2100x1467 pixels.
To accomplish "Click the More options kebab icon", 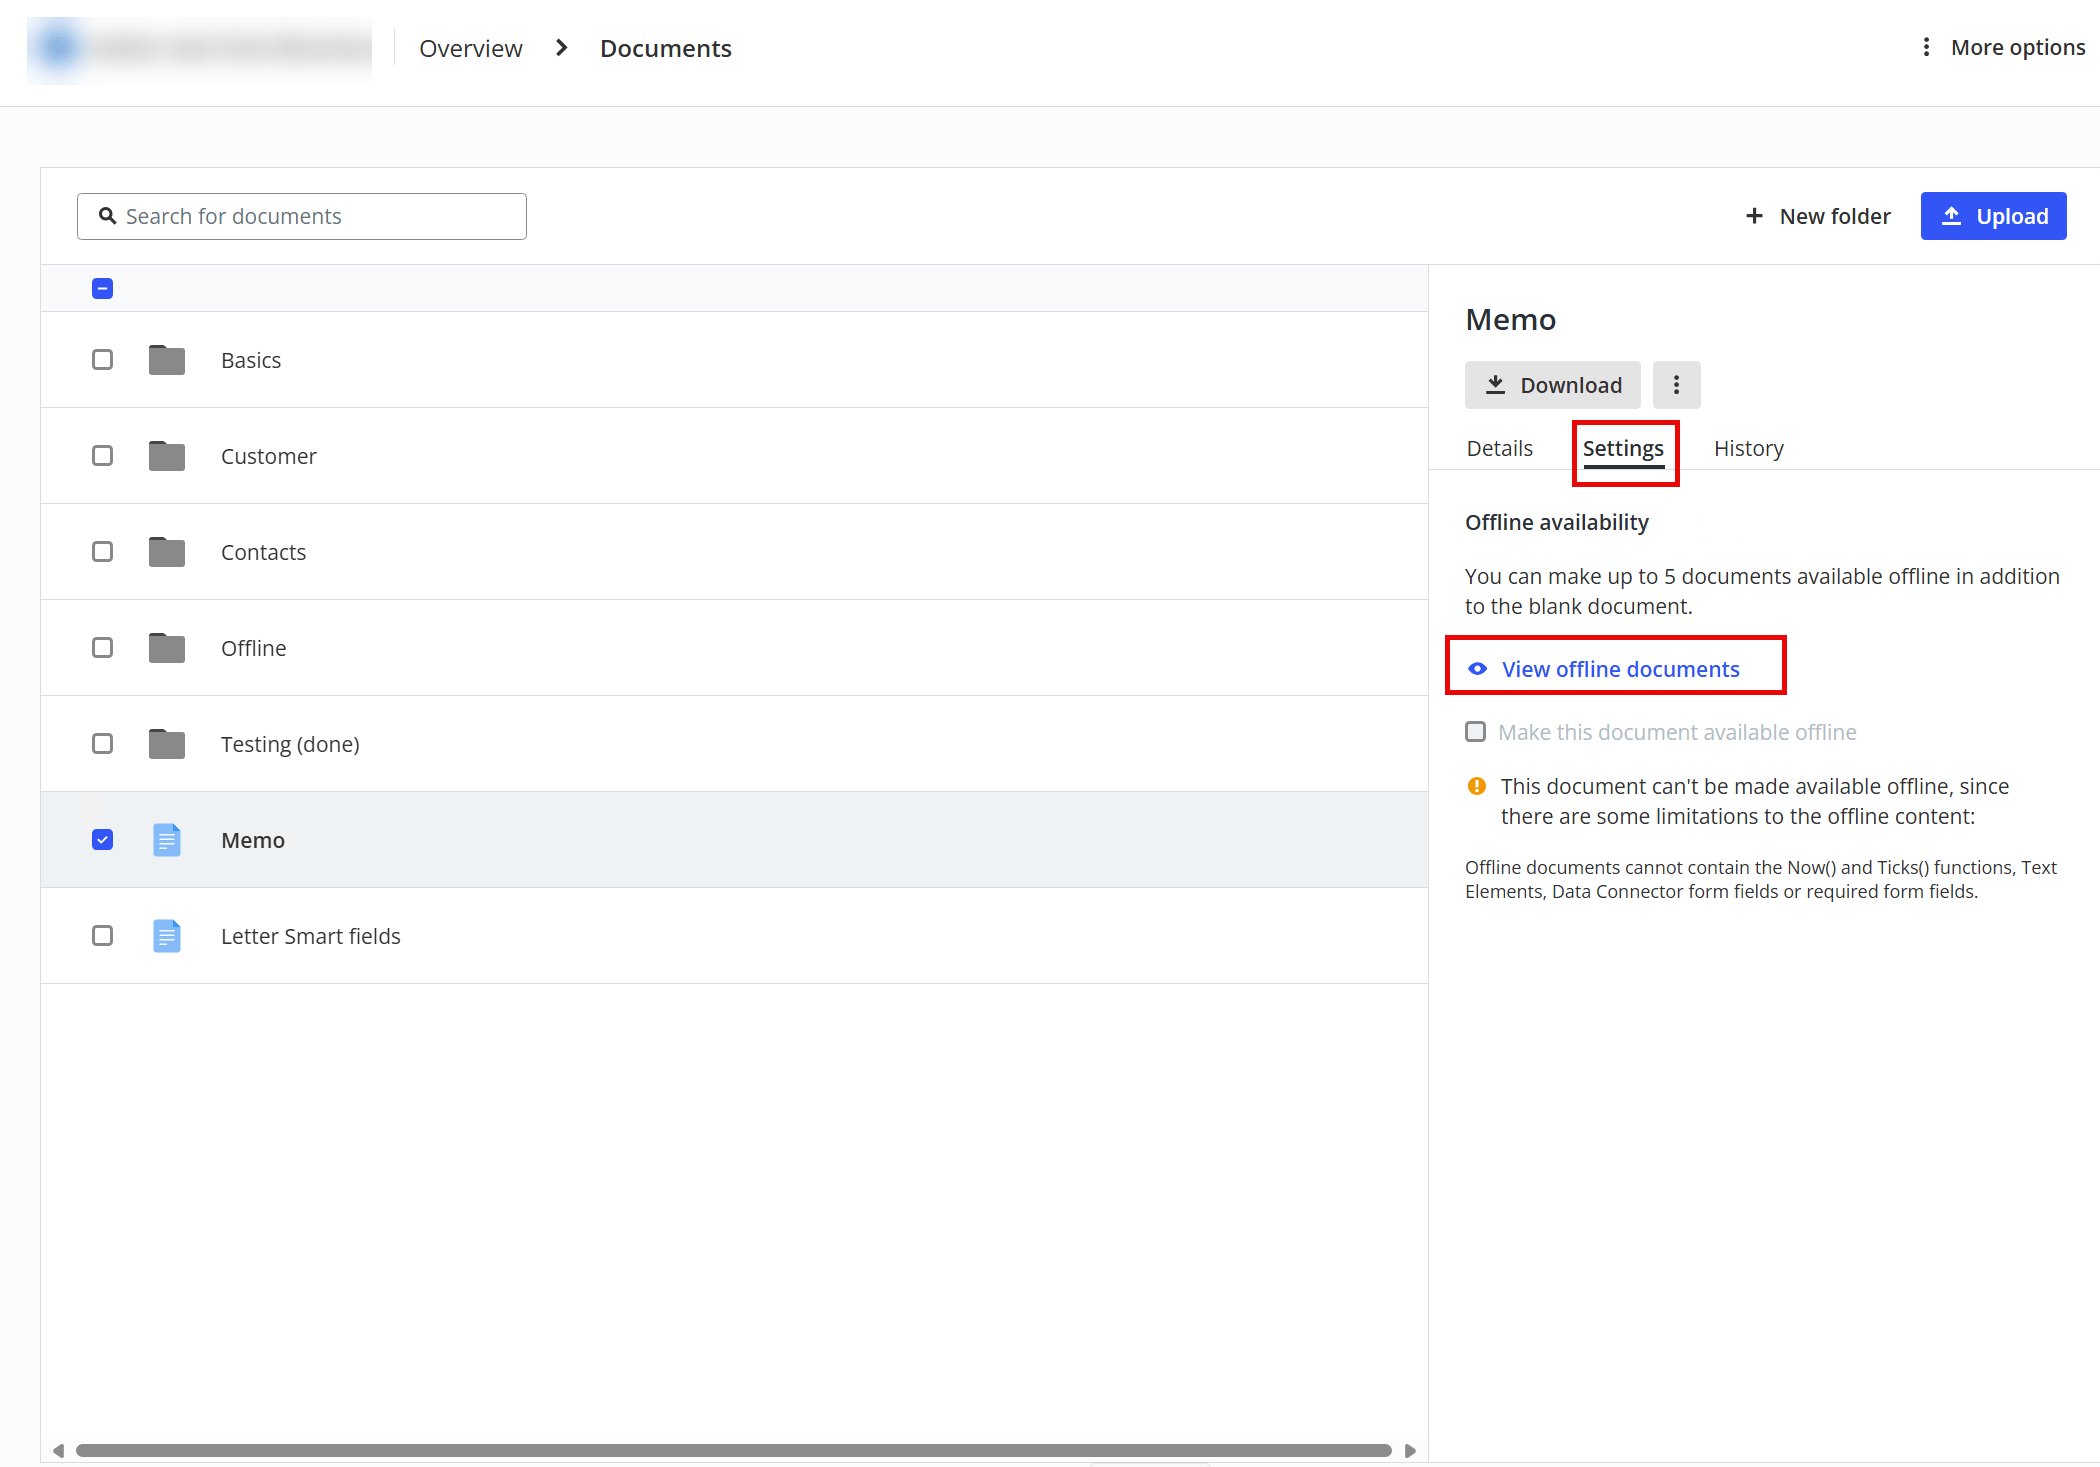I will (1926, 47).
